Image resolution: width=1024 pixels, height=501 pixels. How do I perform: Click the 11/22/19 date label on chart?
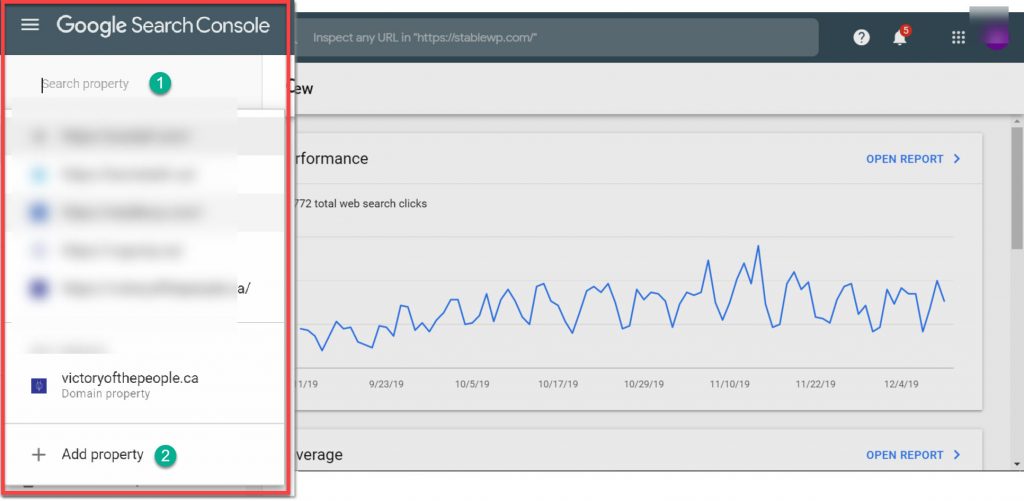tap(816, 384)
